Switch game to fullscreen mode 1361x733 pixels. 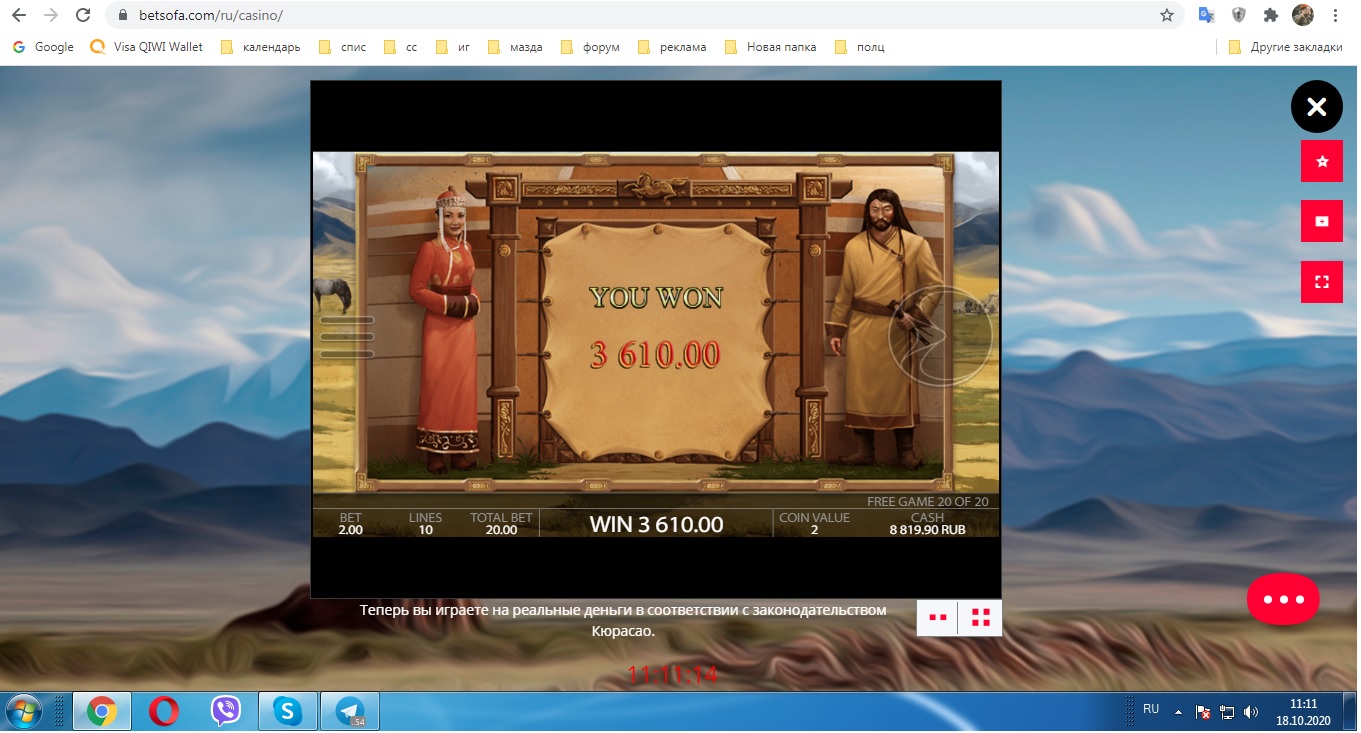pyautogui.click(x=1322, y=282)
